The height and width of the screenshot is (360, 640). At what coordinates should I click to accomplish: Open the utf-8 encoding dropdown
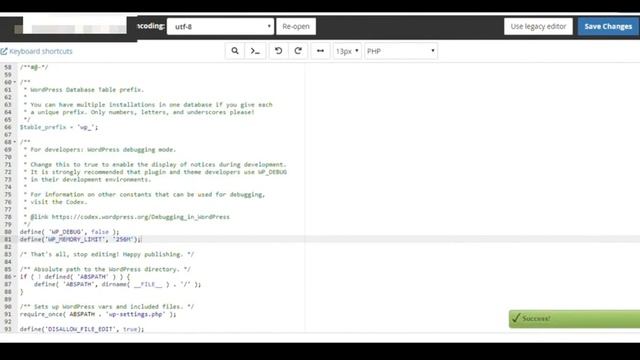pos(220,27)
